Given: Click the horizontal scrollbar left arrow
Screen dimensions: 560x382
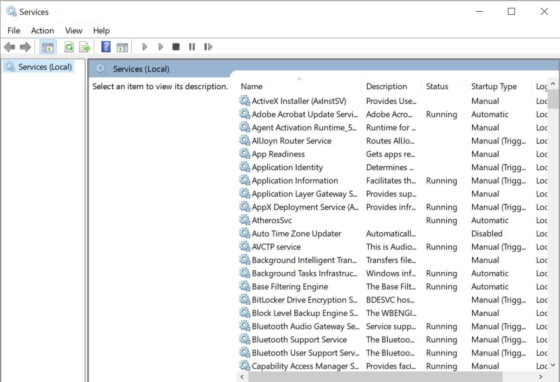Looking at the screenshot, I should [242, 377].
